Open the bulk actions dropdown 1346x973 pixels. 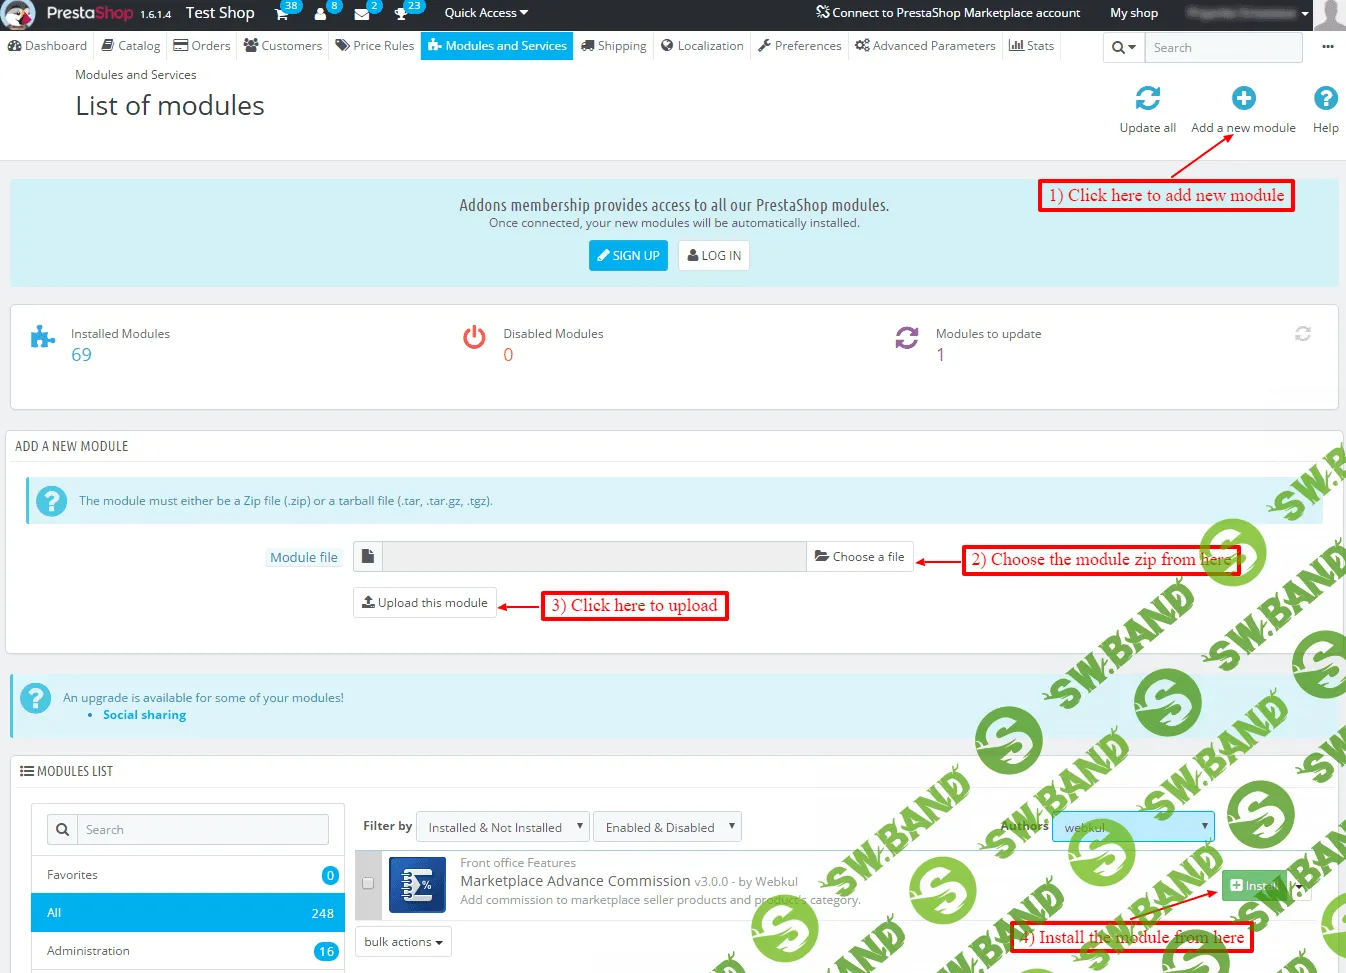403,941
